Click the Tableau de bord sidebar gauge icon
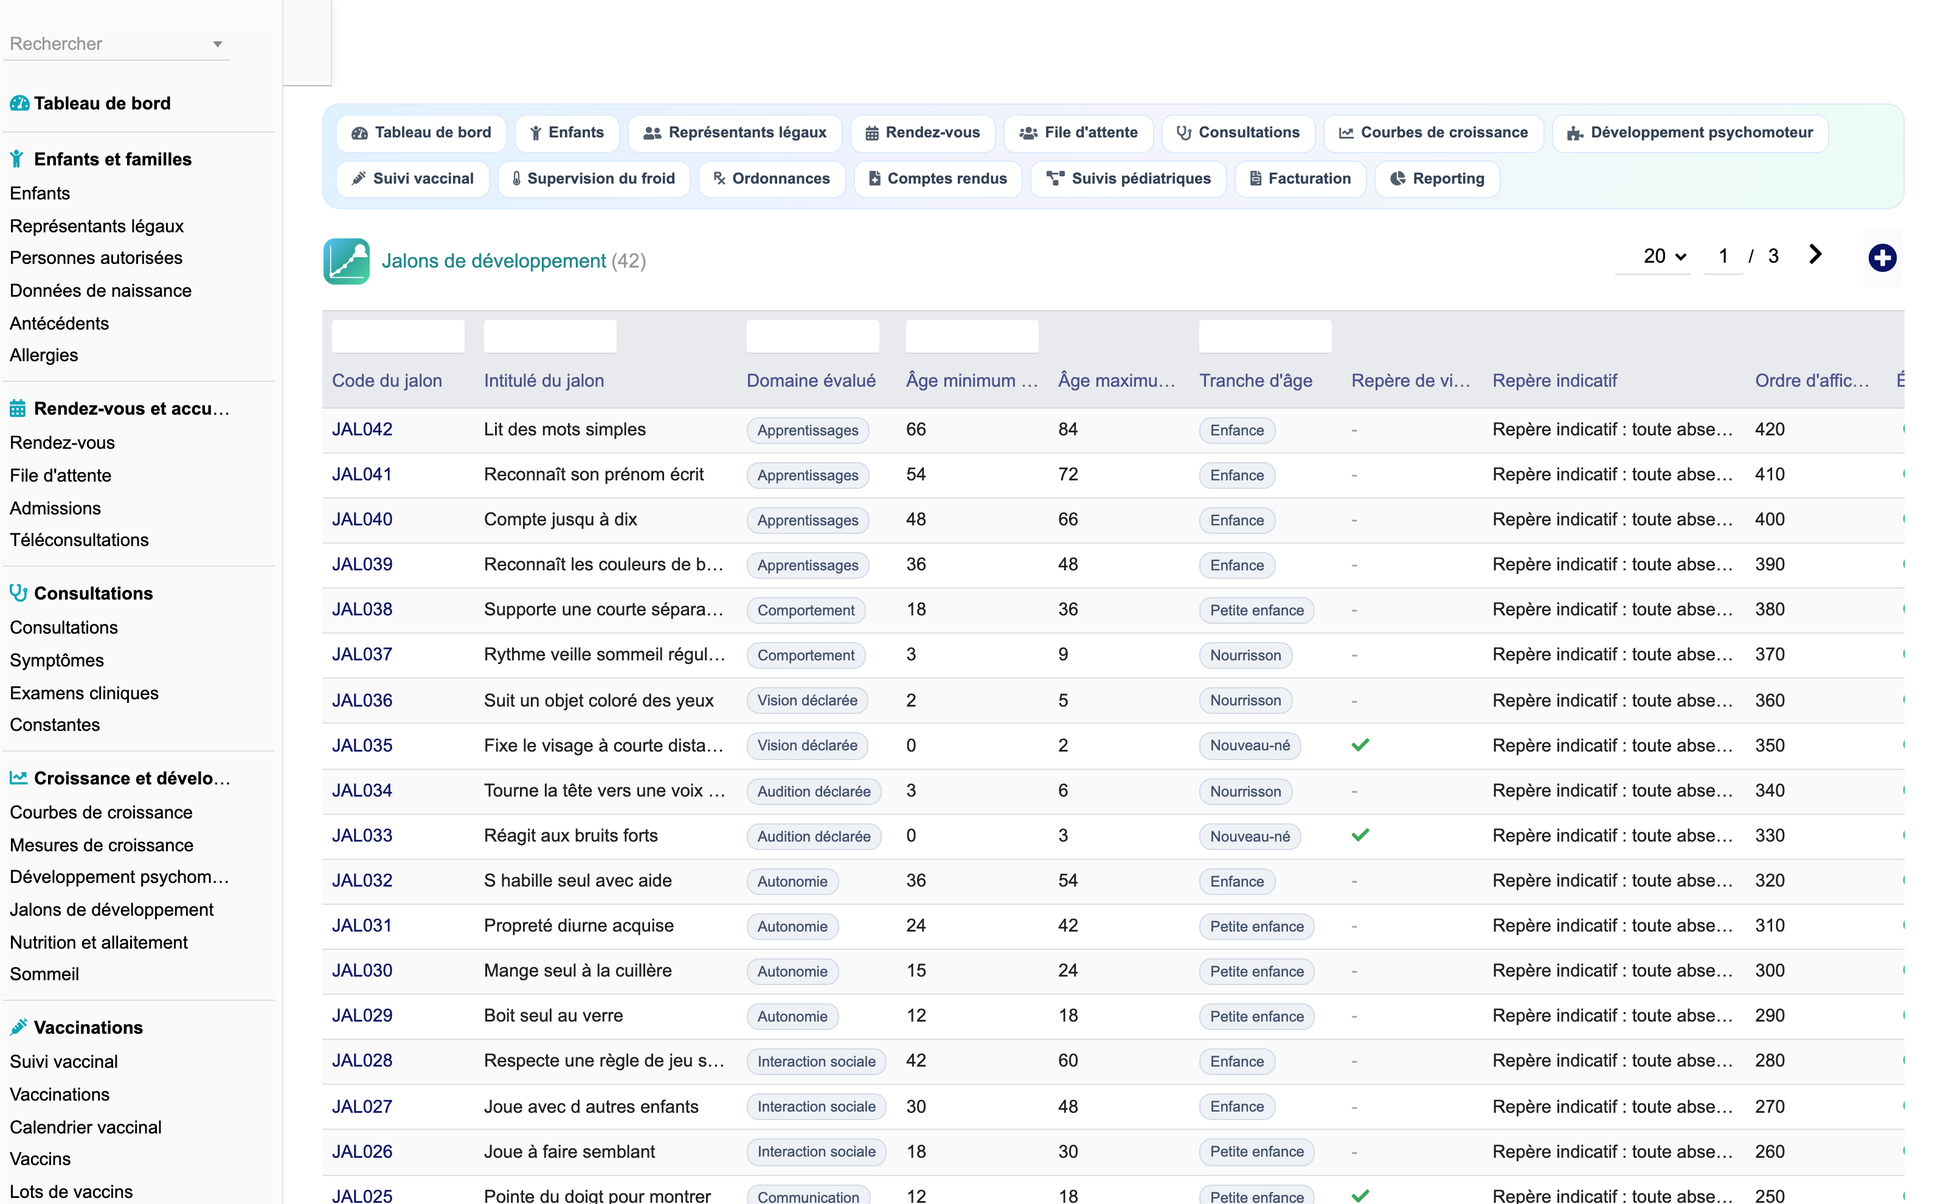Screen dimensions: 1946x1204 tap(19, 103)
